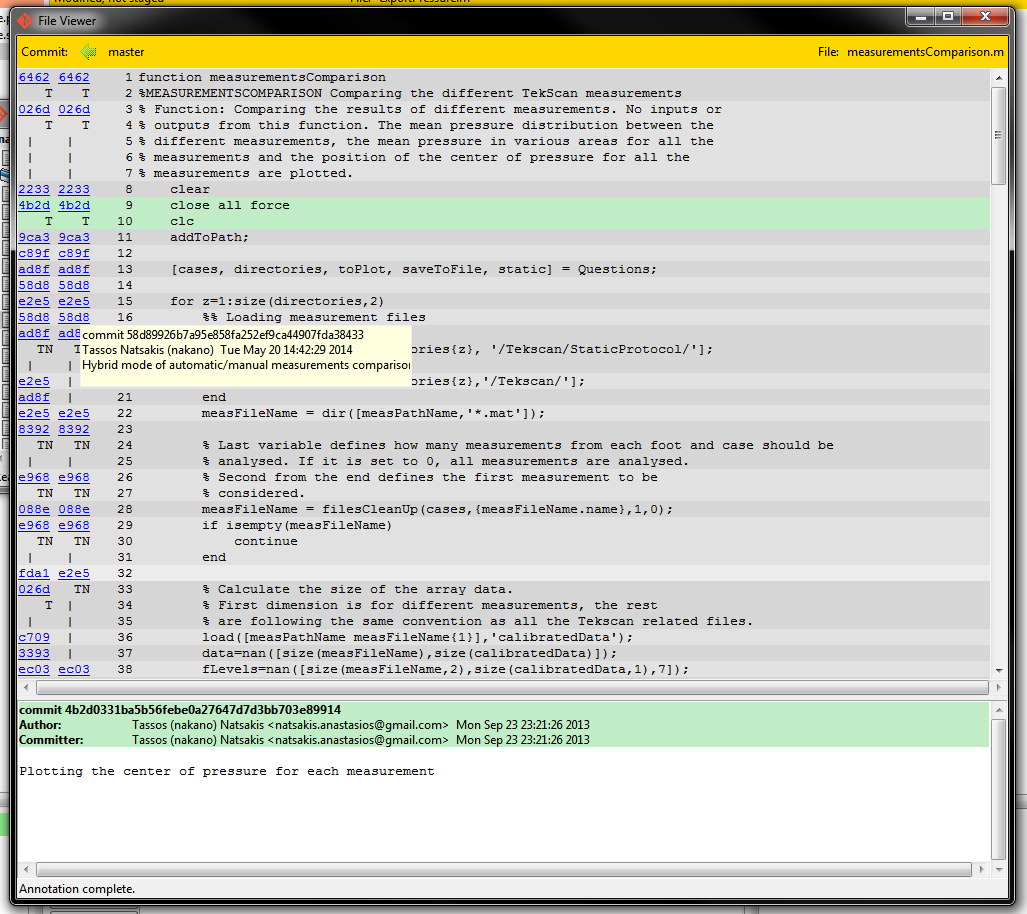Open second-column commit e2e5 on line 32
1027x914 pixels.
[x=74, y=573]
